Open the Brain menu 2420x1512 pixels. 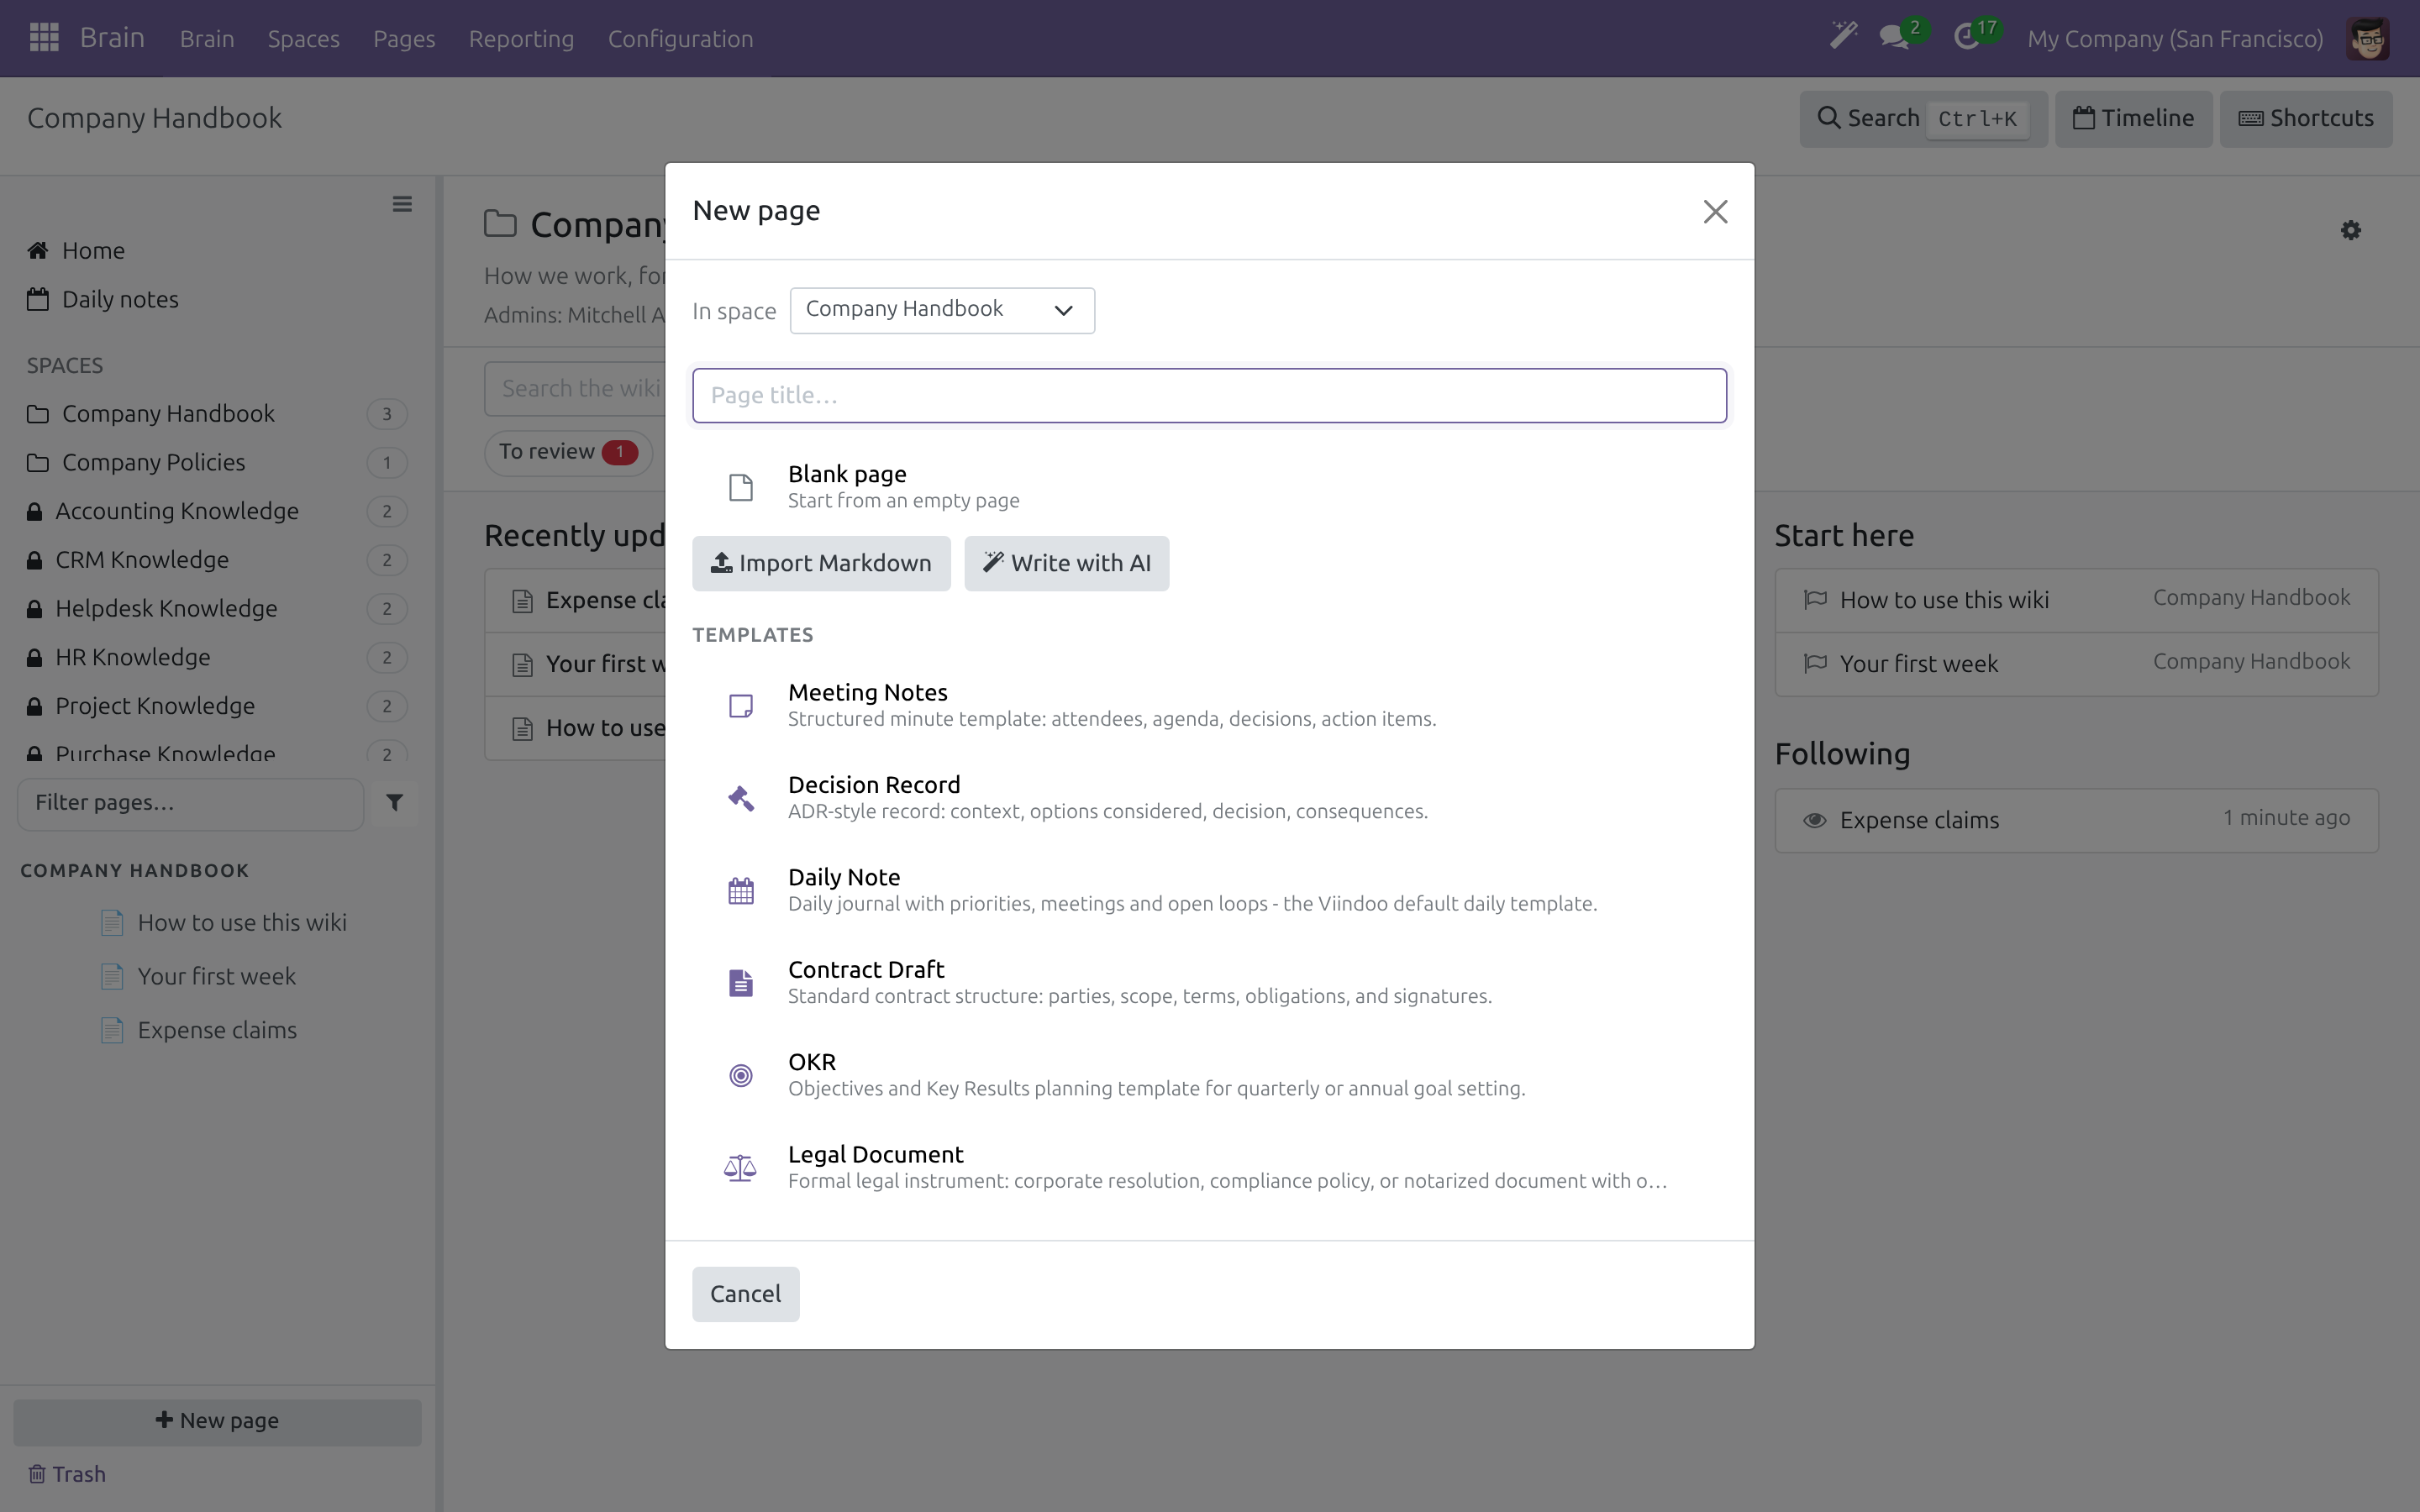[x=207, y=38]
